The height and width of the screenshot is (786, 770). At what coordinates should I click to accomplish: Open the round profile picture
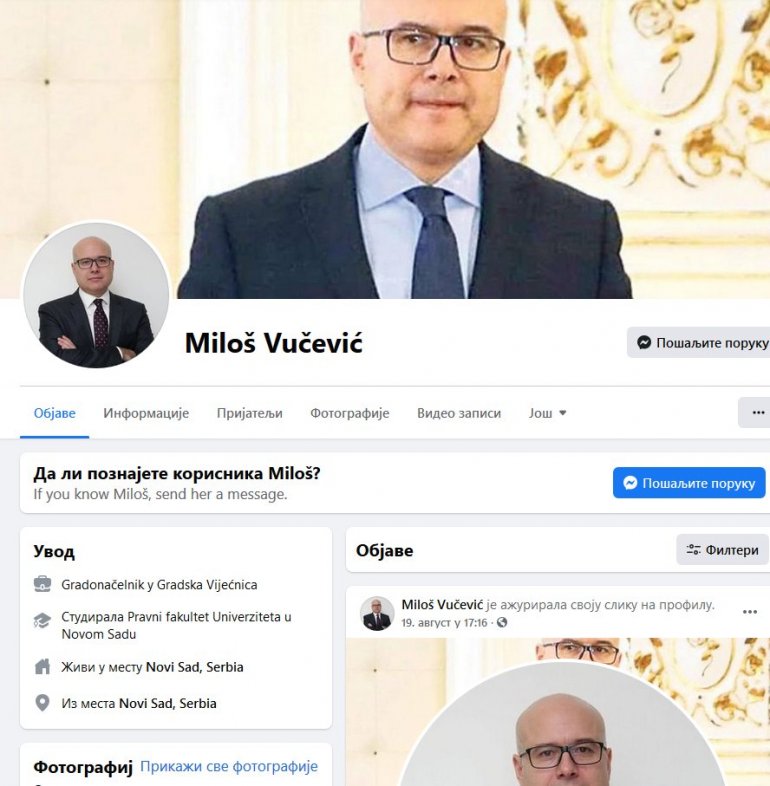coord(96,295)
